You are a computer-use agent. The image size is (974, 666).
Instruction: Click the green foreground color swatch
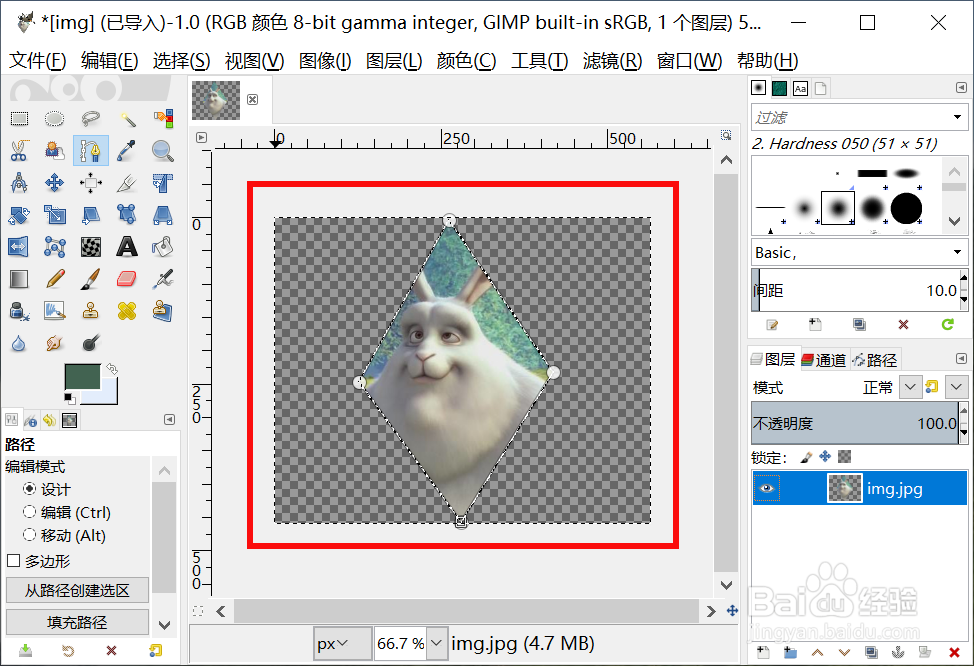coord(82,376)
